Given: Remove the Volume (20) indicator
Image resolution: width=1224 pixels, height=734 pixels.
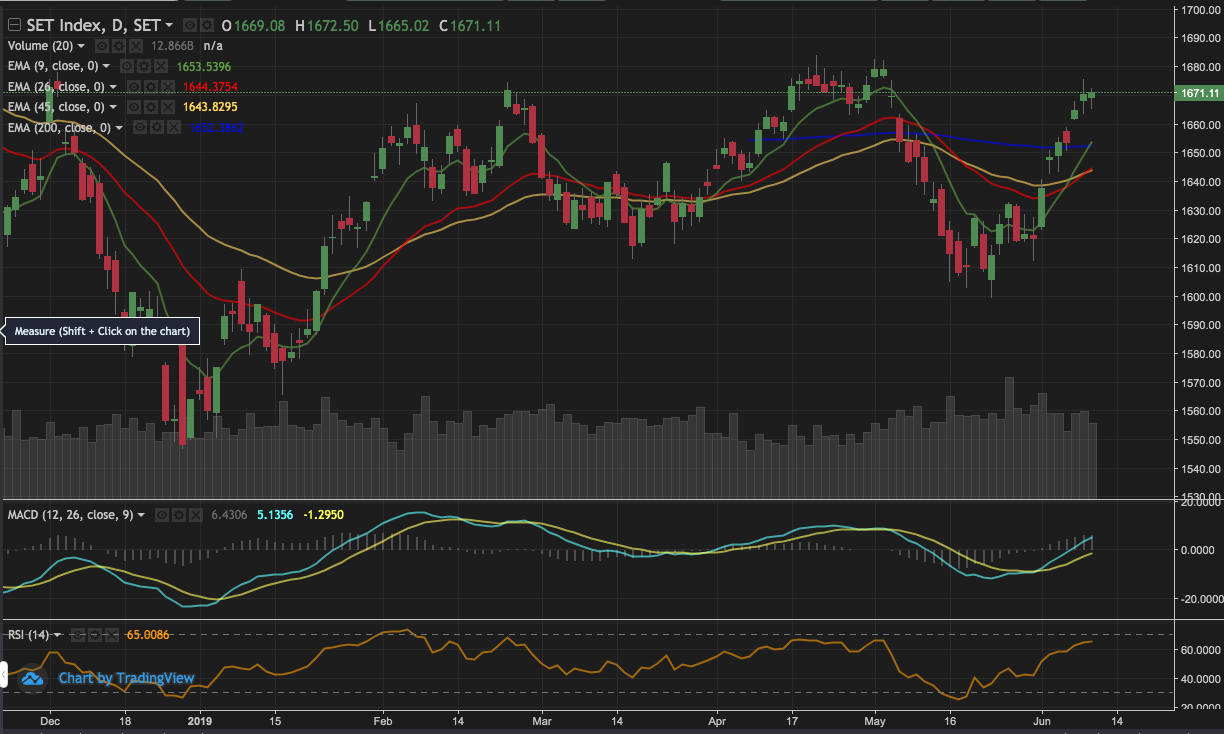Looking at the screenshot, I should click(136, 46).
